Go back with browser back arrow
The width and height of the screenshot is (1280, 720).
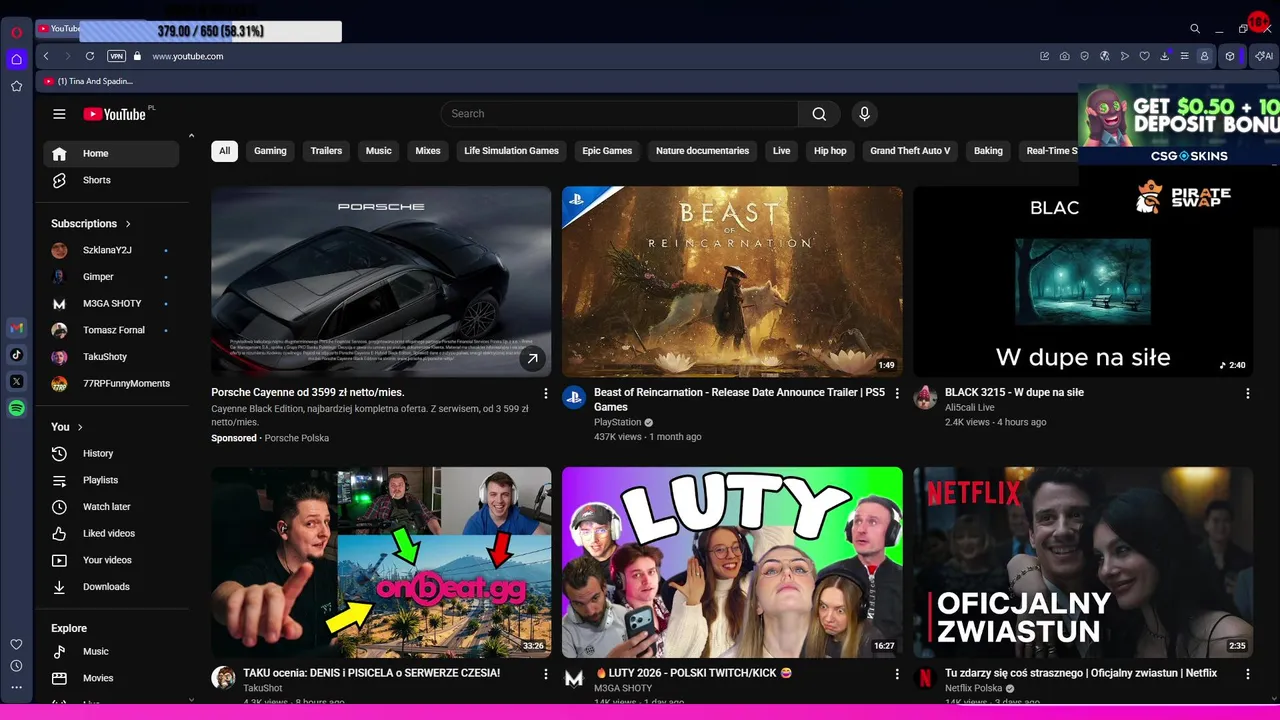(46, 56)
